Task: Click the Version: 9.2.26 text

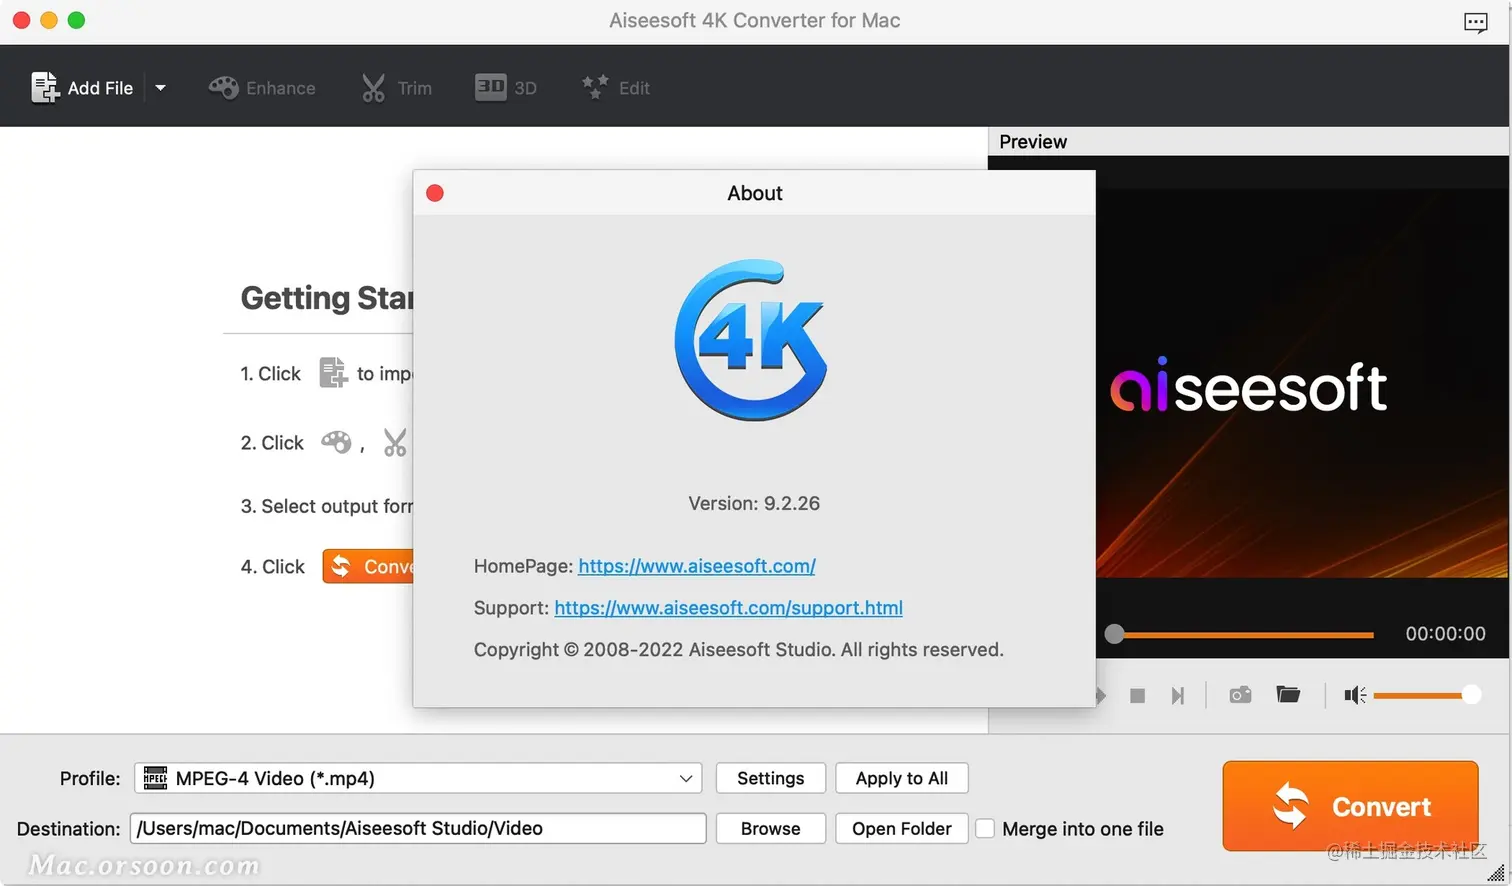Action: (754, 503)
